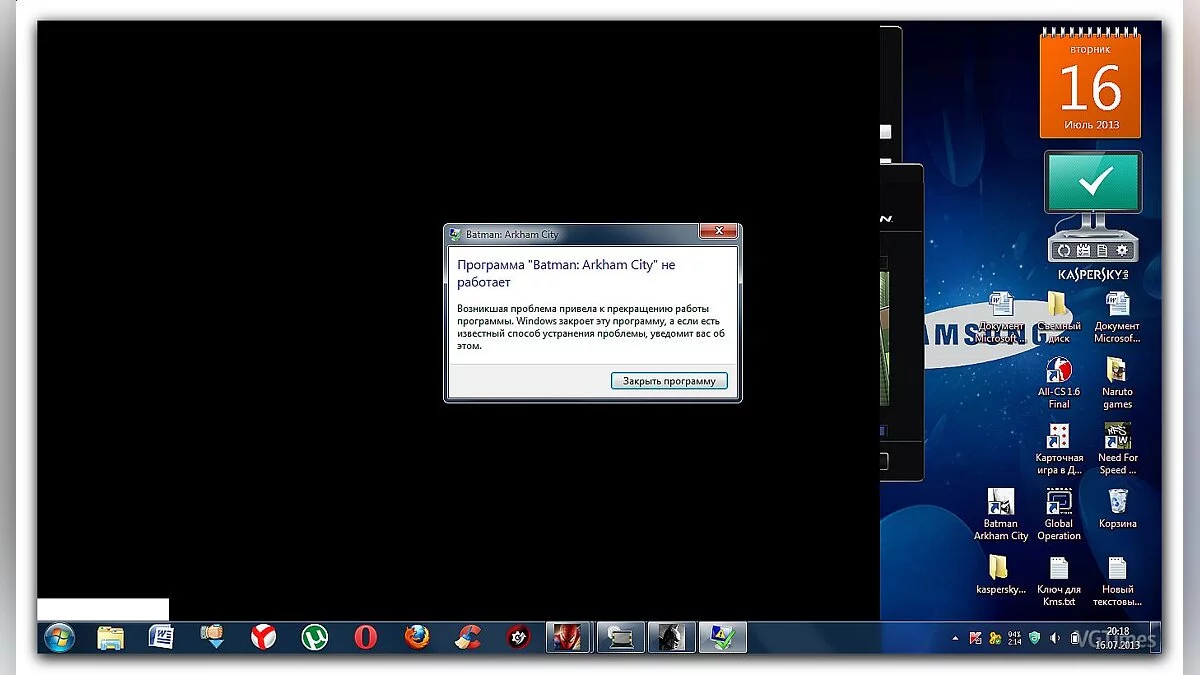Open the download manager taskbar icon with blue arrow
Screen dimensions: 1200x675
212,637
